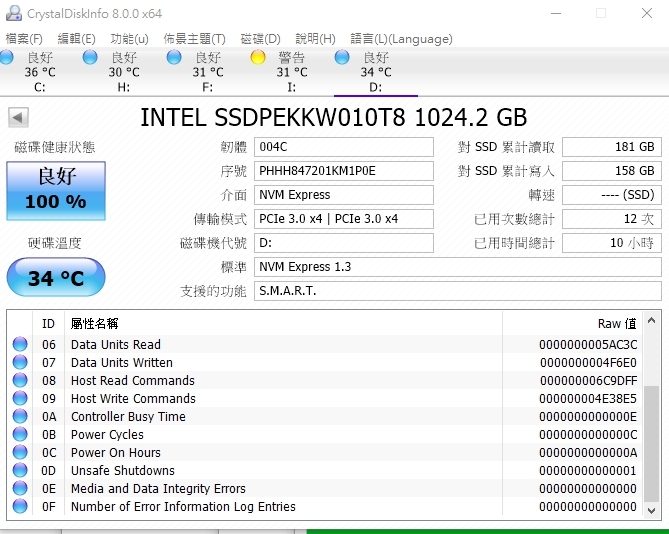
Task: Click total host reads value 181 GB
Action: (x=612, y=147)
